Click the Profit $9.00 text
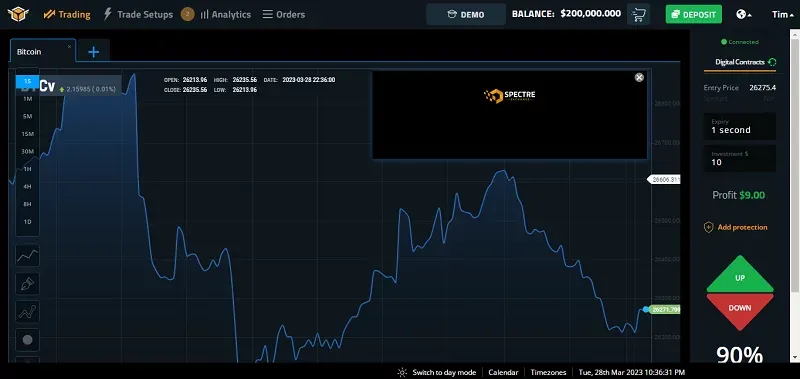Screen dimensions: 800x379 tap(739, 195)
